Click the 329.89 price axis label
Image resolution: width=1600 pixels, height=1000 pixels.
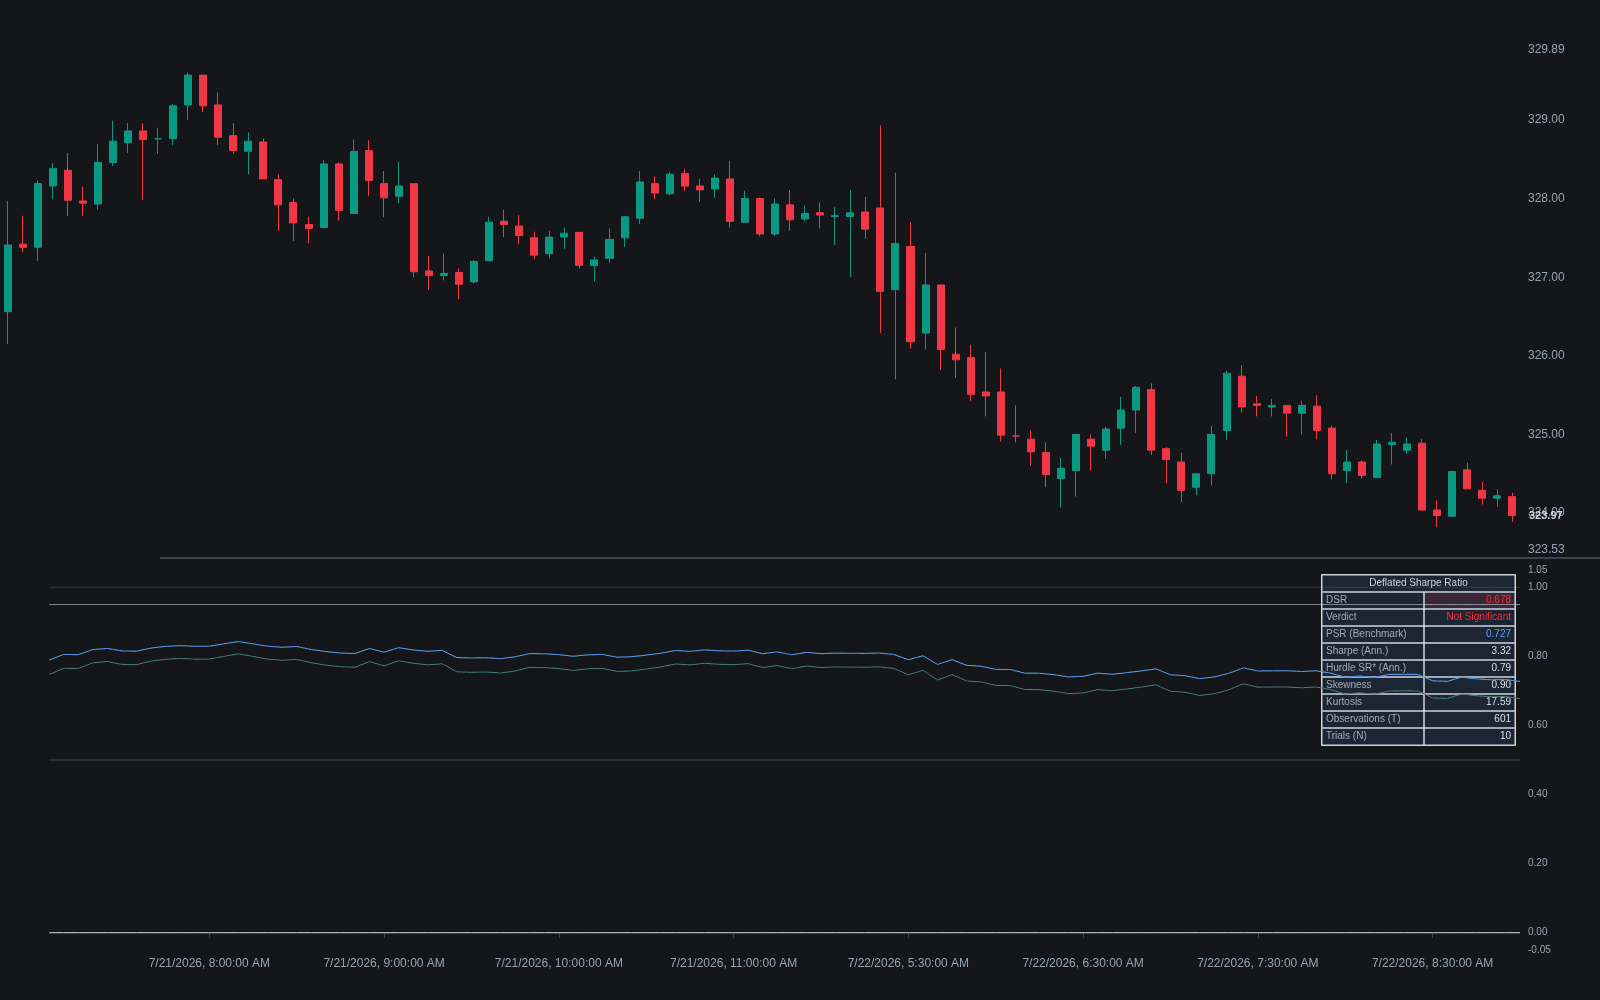point(1546,49)
